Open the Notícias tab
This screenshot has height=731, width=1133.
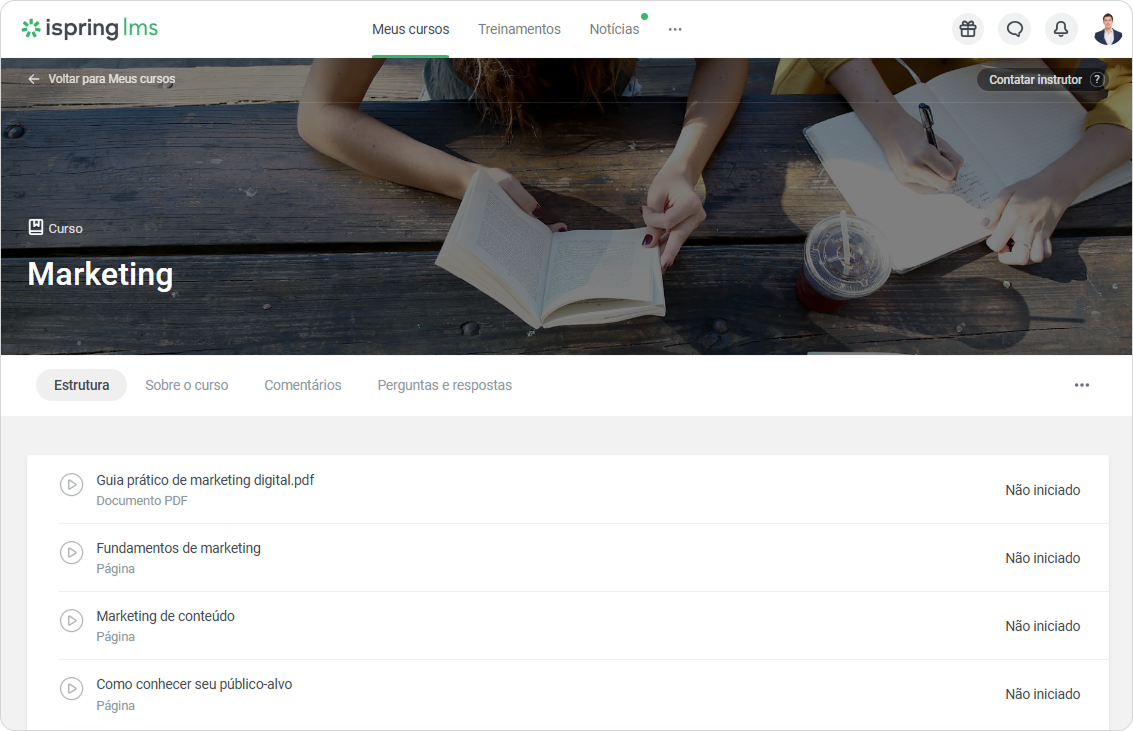point(614,30)
